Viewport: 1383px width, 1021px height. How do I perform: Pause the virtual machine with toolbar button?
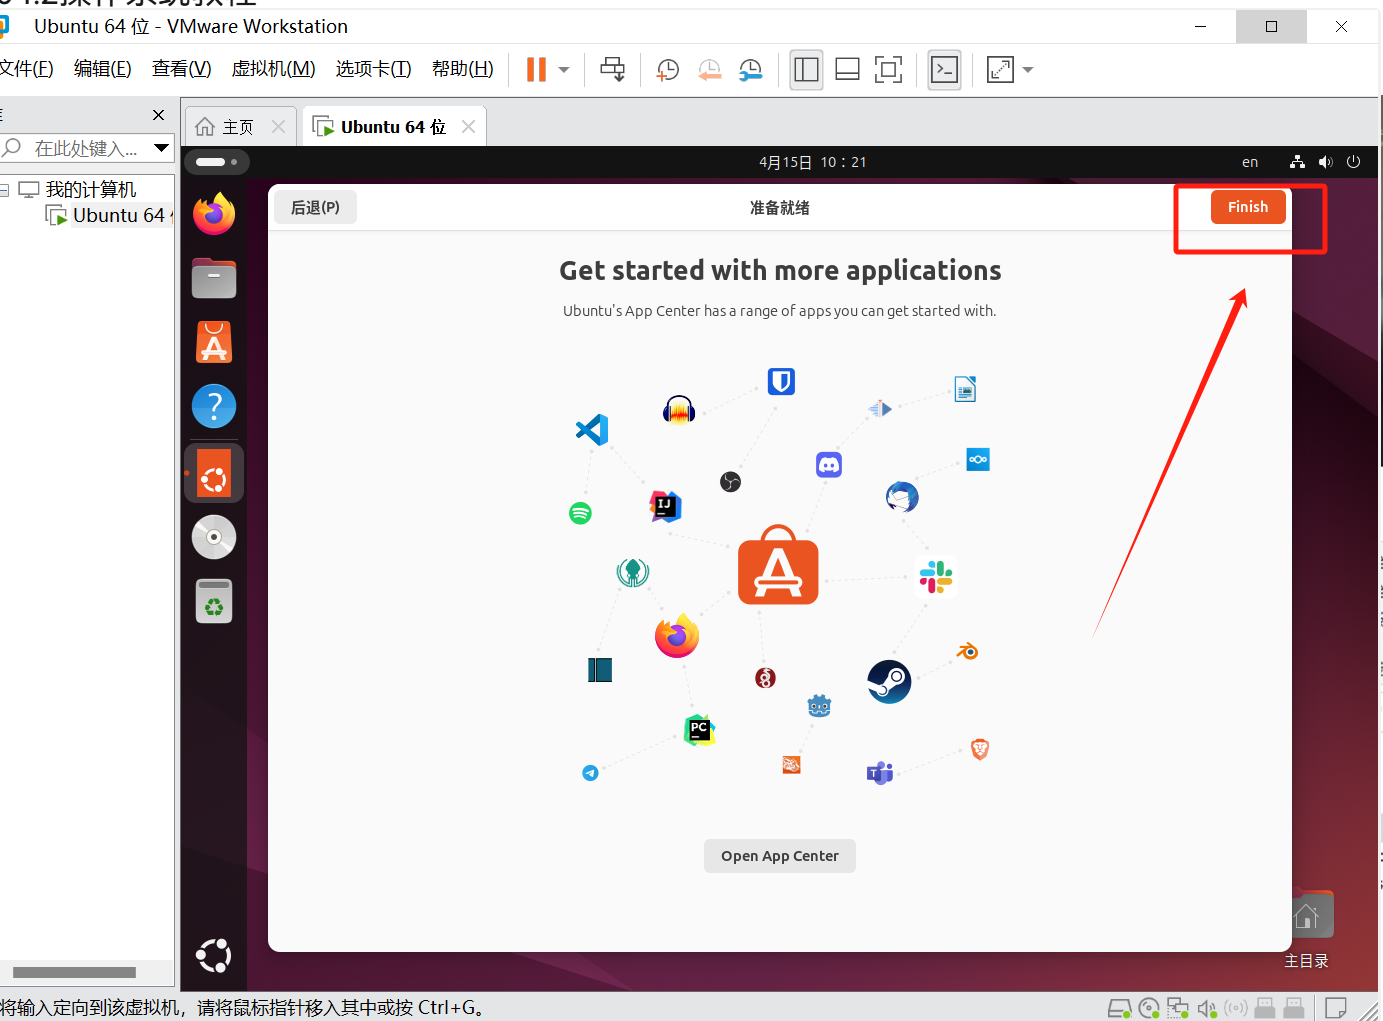[536, 69]
